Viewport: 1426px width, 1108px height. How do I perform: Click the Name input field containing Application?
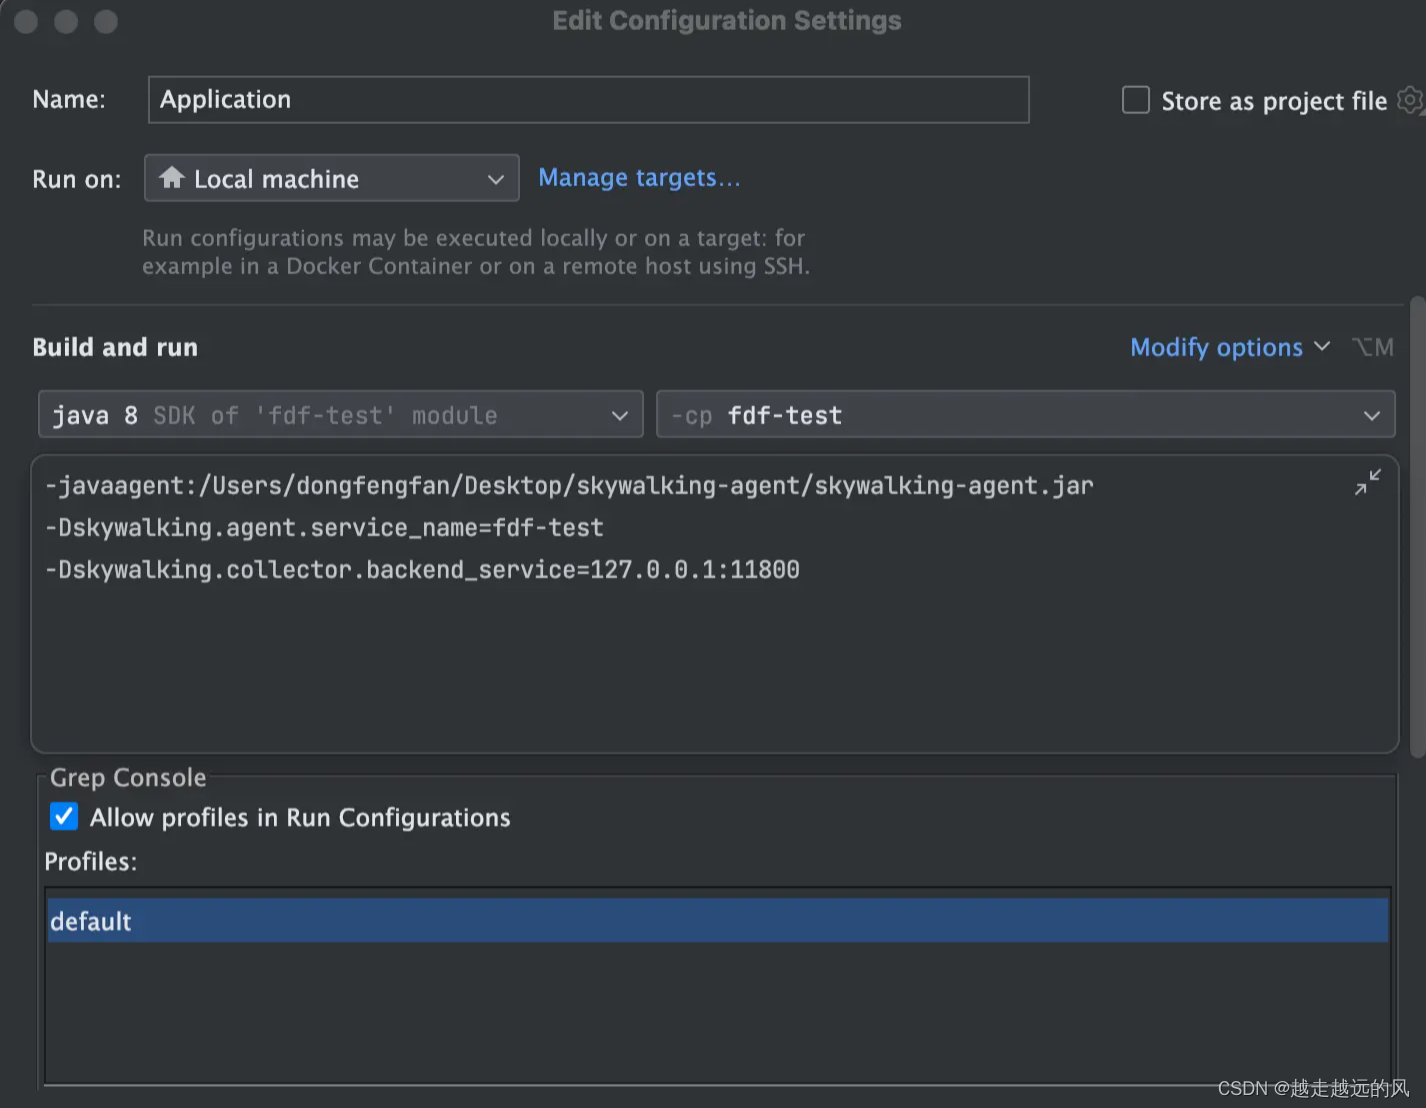(x=588, y=100)
